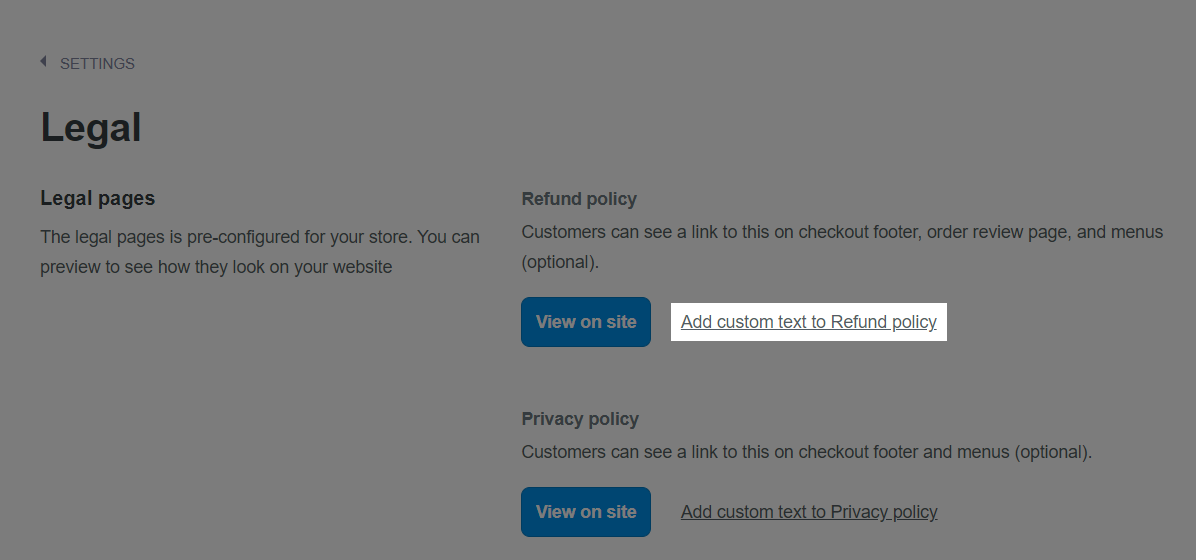Click the line 'preview to see how they look'

coord(216,267)
